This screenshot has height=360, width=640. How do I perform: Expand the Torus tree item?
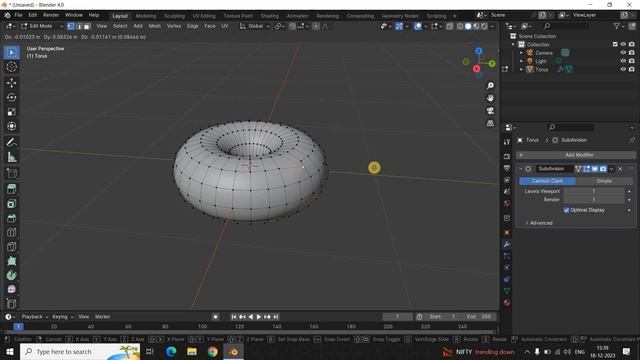521,69
